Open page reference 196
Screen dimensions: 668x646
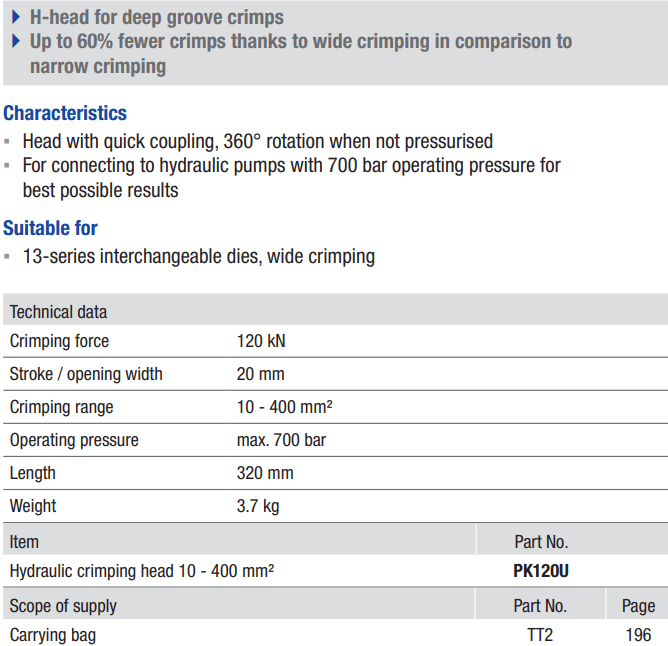637,635
